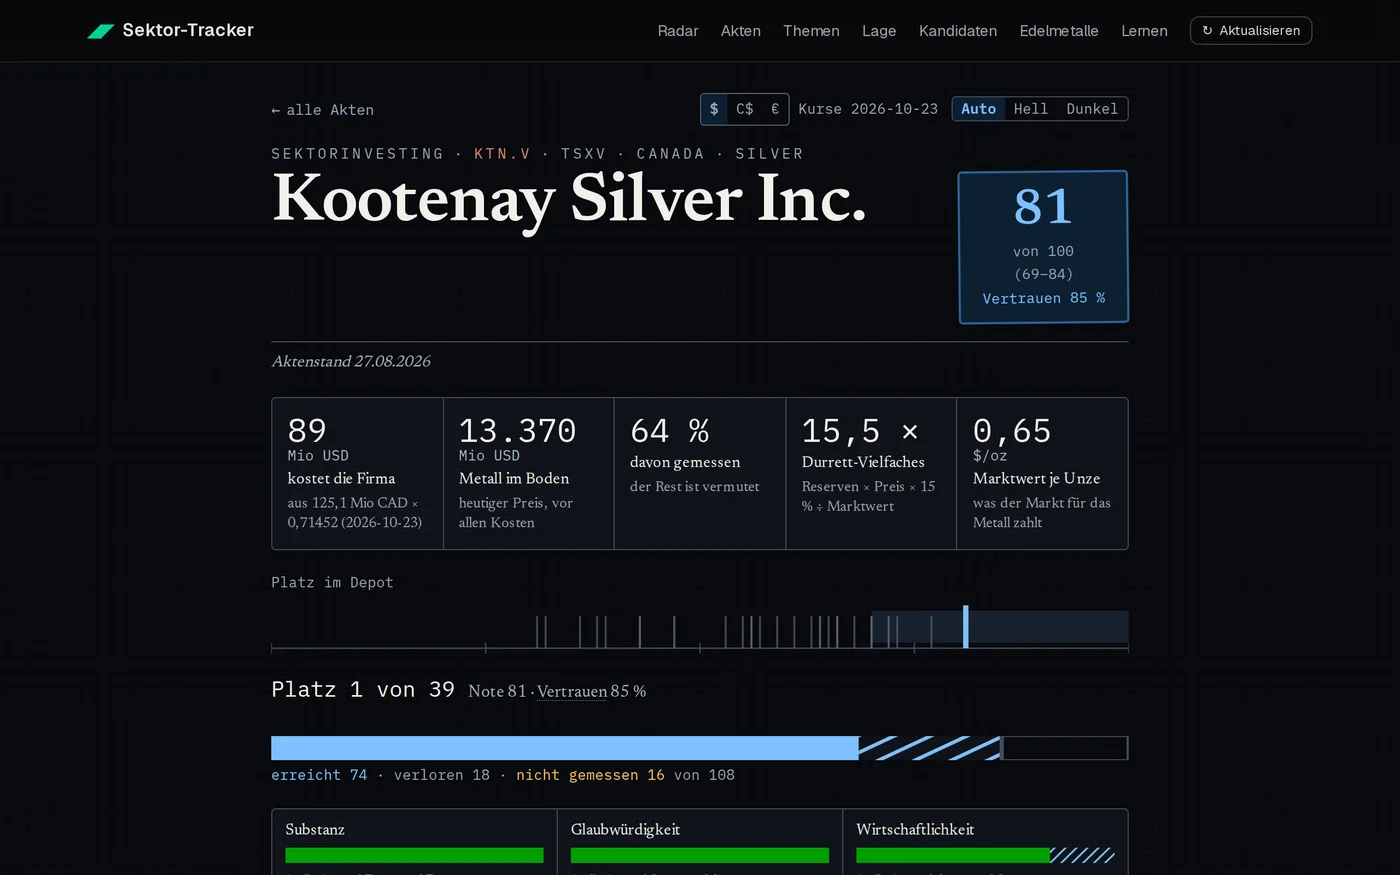Set theme to Dunkel
The image size is (1400, 875).
point(1092,109)
